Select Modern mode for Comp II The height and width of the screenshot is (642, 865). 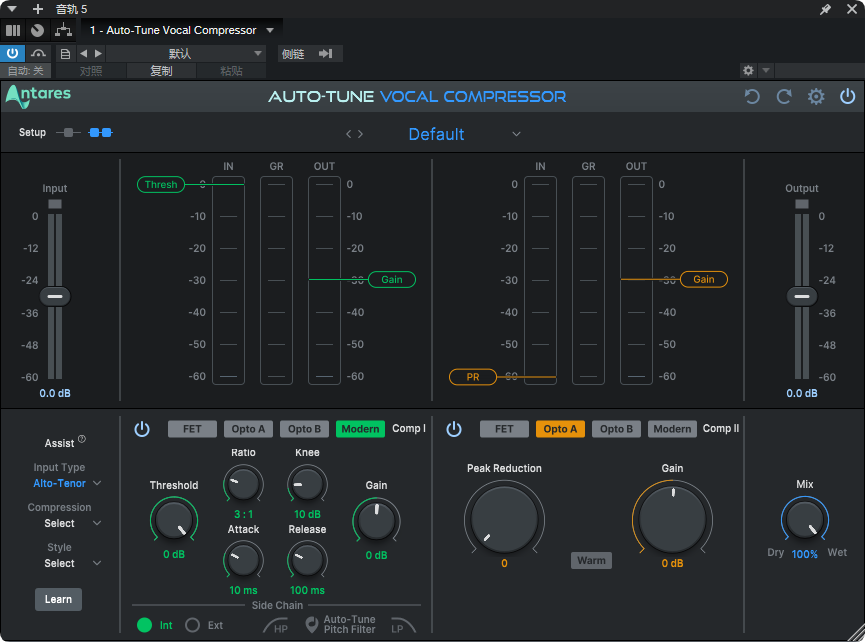(672, 429)
